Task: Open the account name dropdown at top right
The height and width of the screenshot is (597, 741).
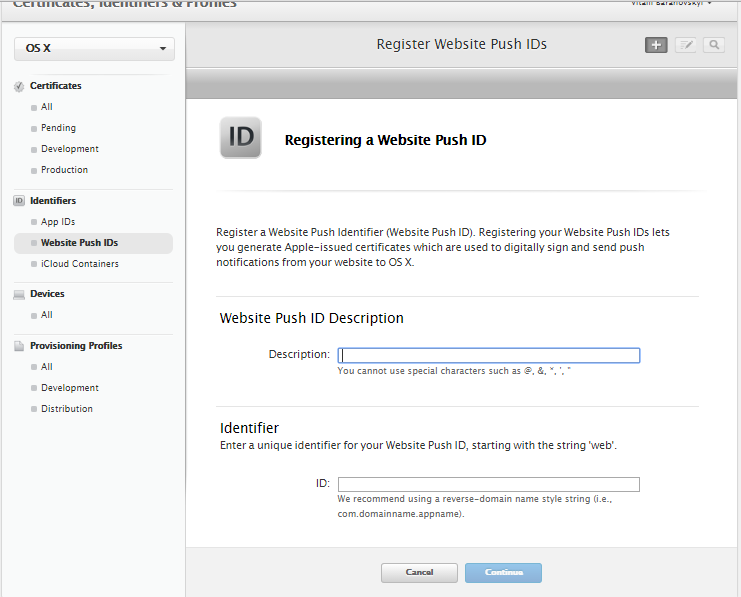Action: click(x=671, y=3)
